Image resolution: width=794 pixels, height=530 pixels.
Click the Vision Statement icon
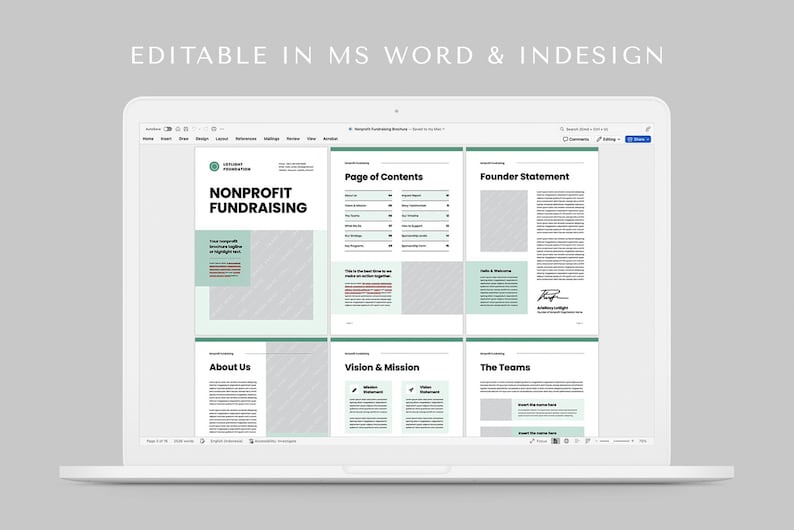411,390
